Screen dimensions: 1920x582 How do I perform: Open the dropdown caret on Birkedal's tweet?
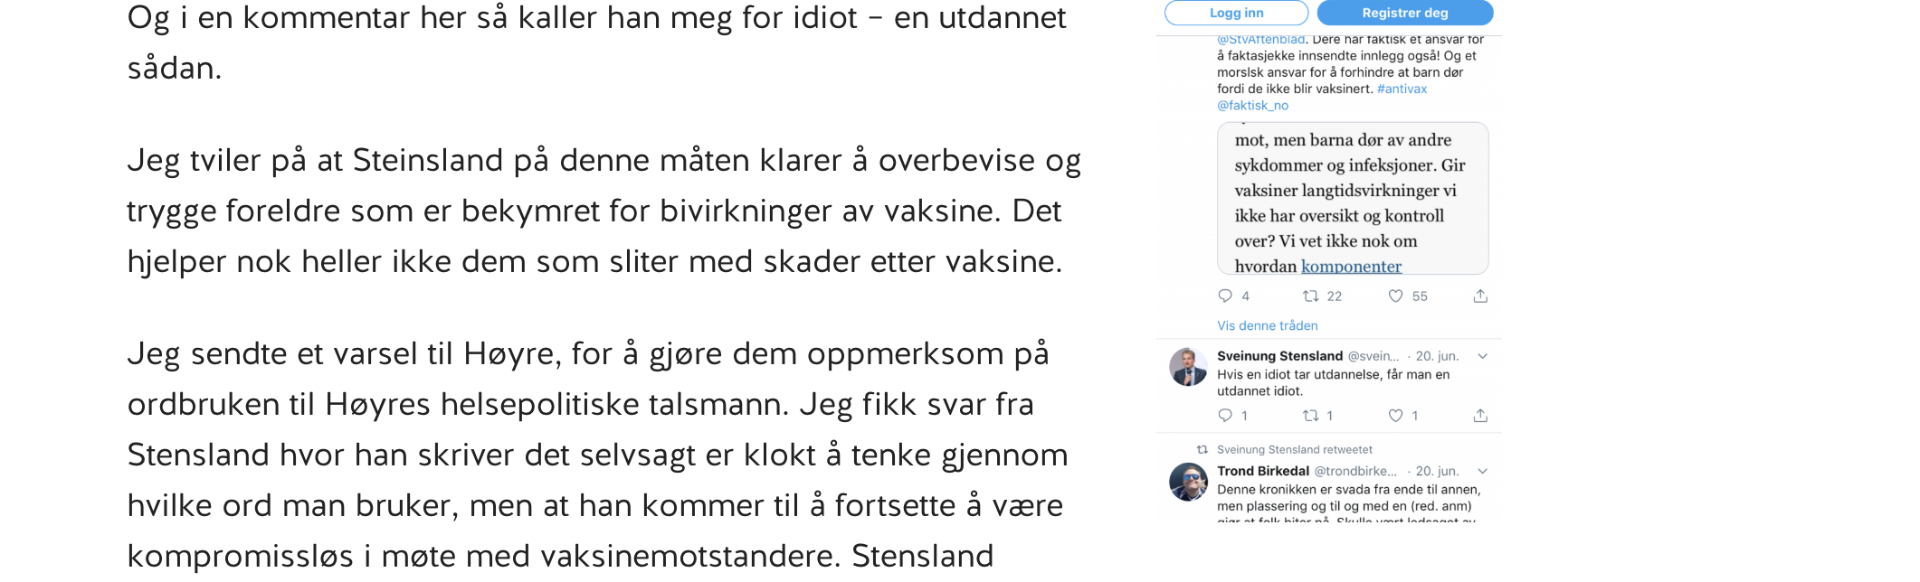1483,470
